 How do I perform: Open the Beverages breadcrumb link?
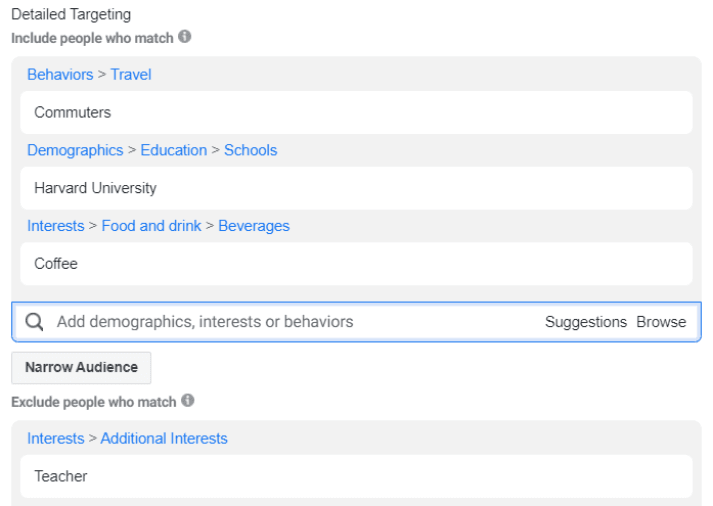pos(254,226)
